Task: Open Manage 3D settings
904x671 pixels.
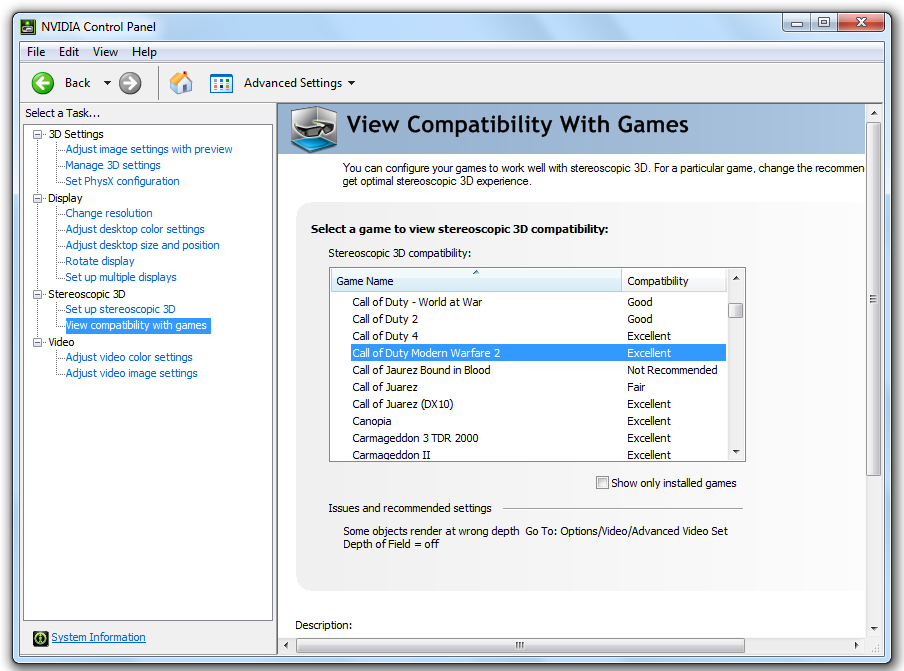Action: [113, 165]
